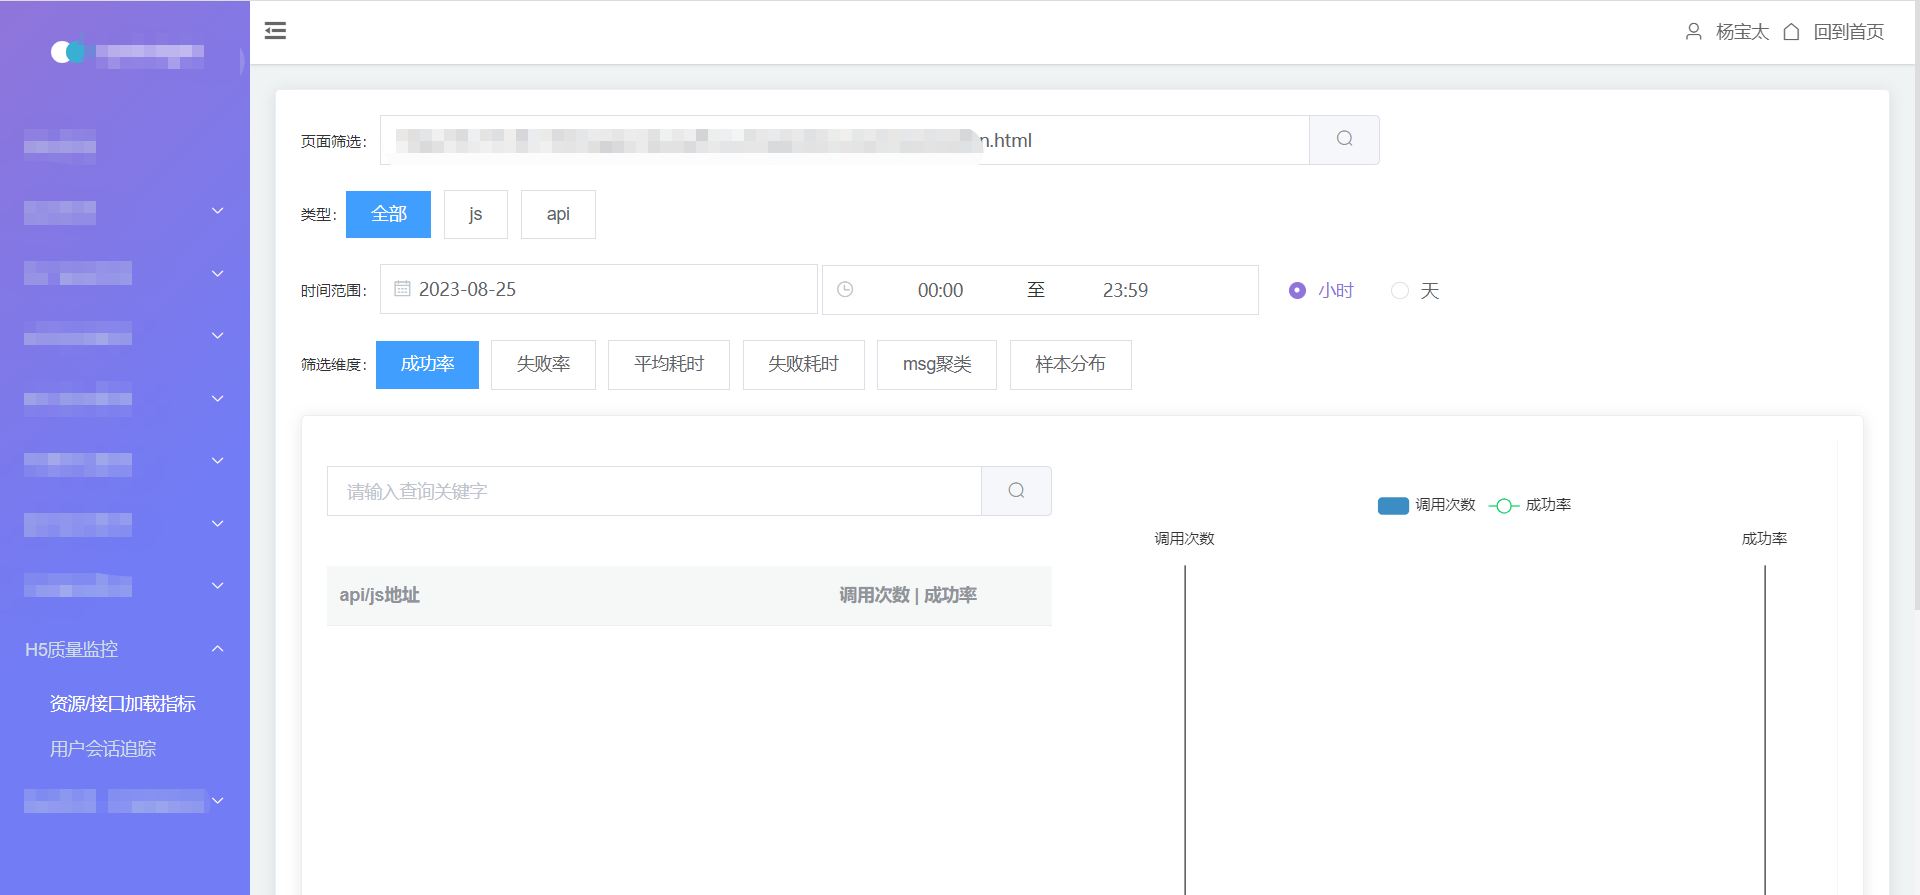1920x895 pixels.
Task: Toggle 成功率 legend series
Action: [x=1530, y=505]
